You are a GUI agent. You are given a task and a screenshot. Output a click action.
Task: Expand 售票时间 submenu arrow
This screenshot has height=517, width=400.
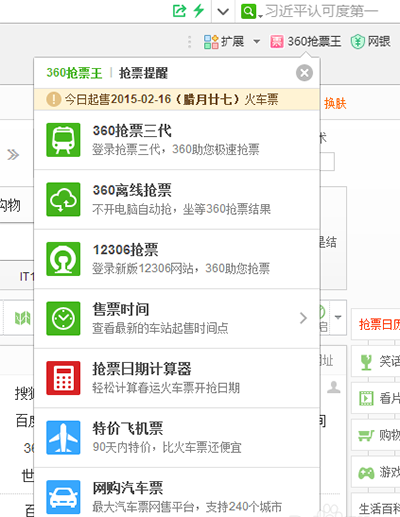tap(303, 318)
